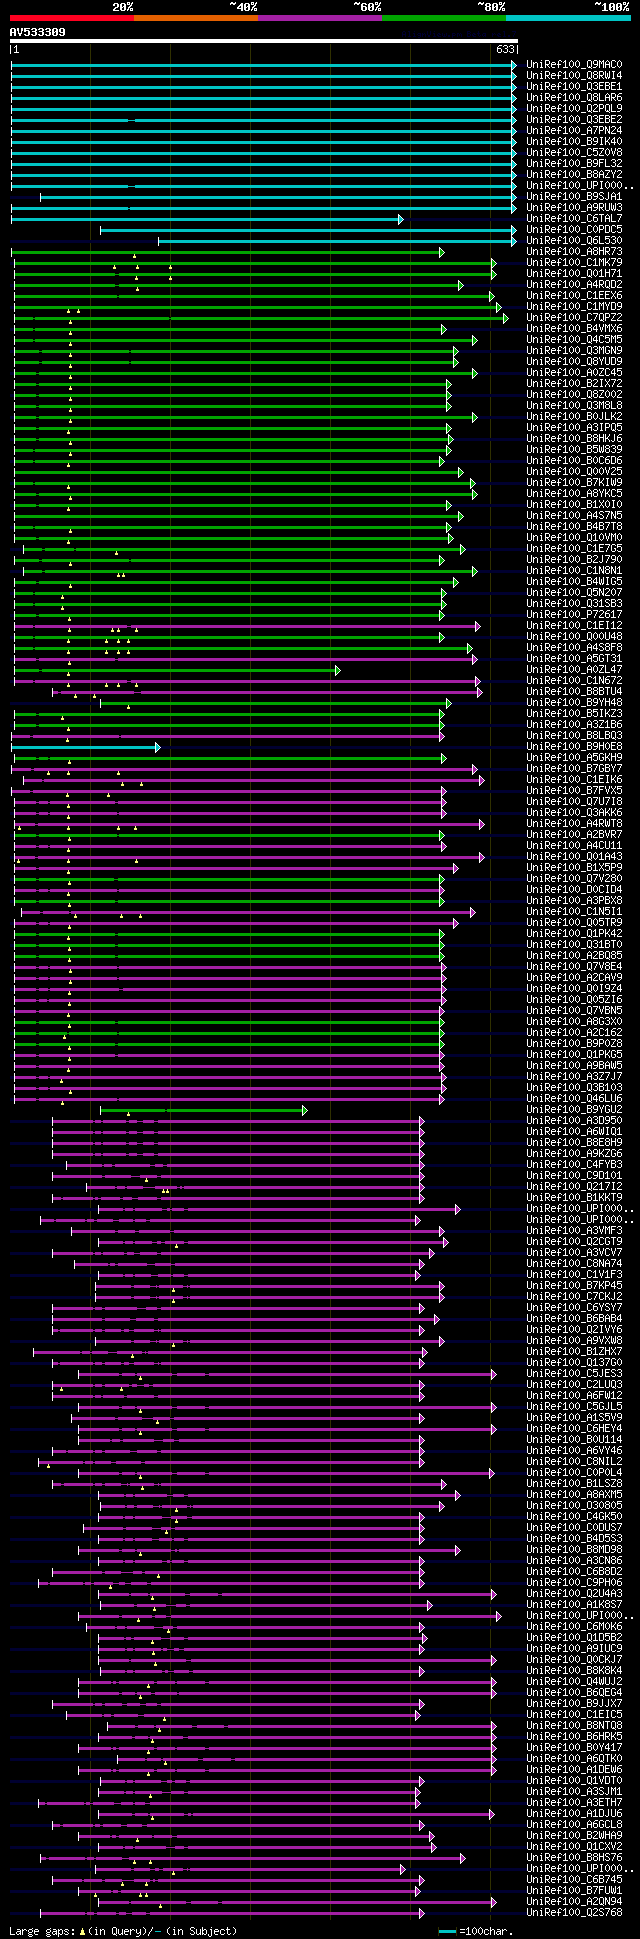Select the UniRef100_P72617 label
This screenshot has width=640, height=1939.
[574, 615]
